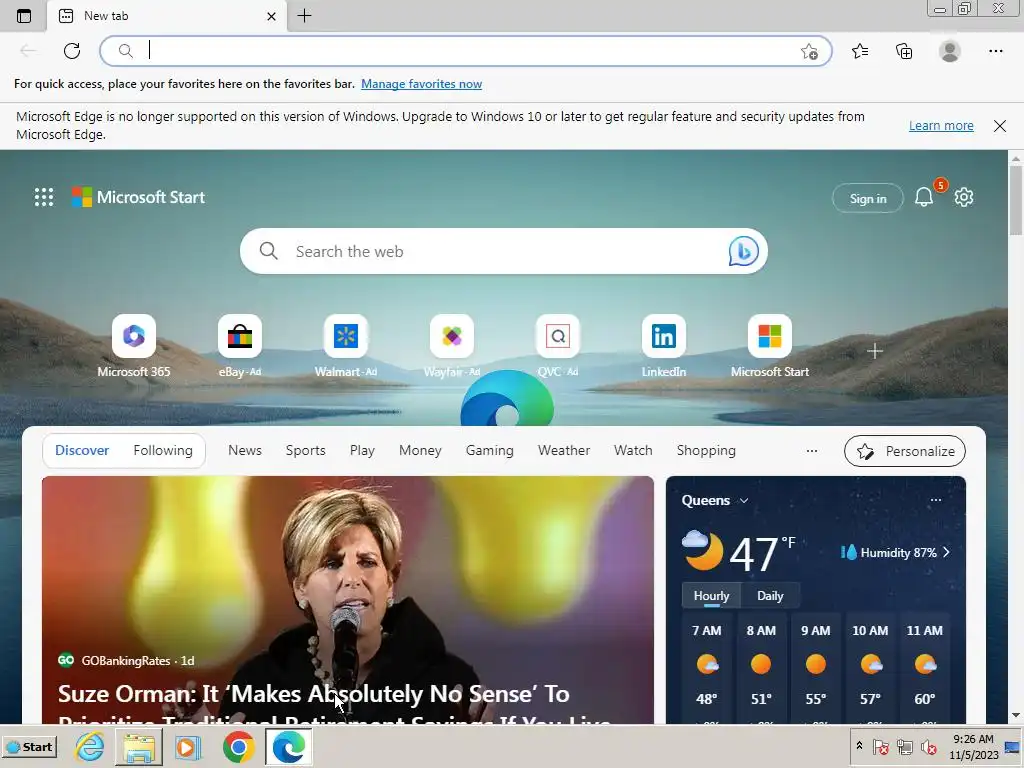Click the page vertical scrollbar thumb

click(1016, 199)
